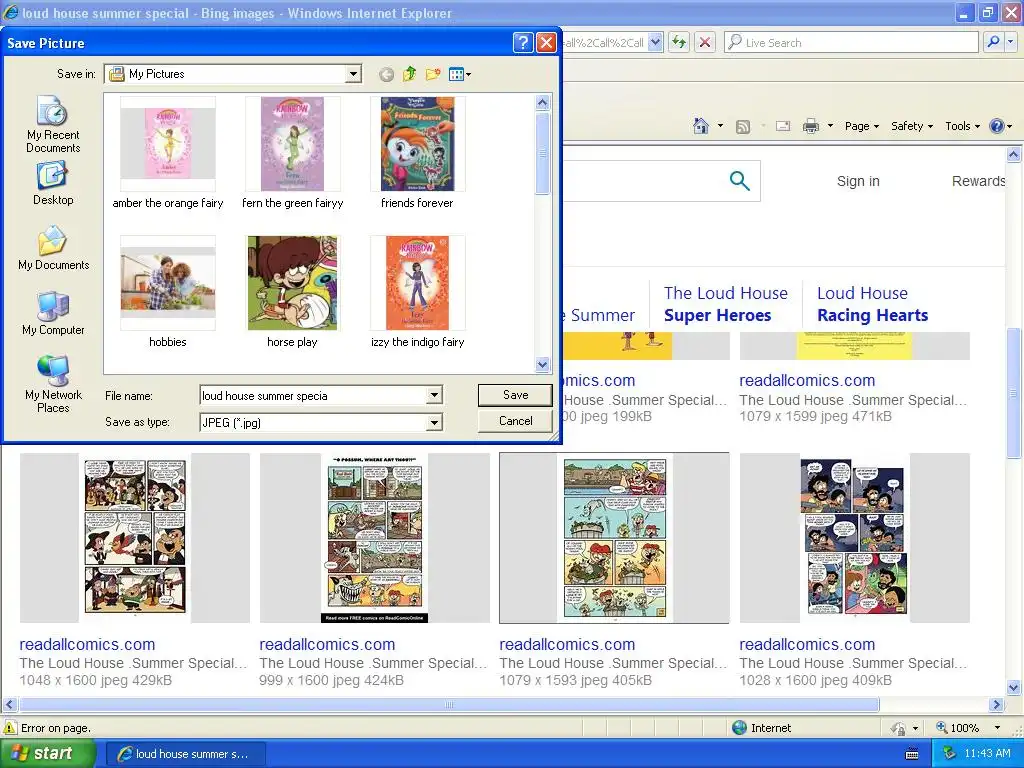Viewport: 1024px width, 768px height.
Task: Click the Read Mail icon in IE toolbar
Action: (783, 126)
